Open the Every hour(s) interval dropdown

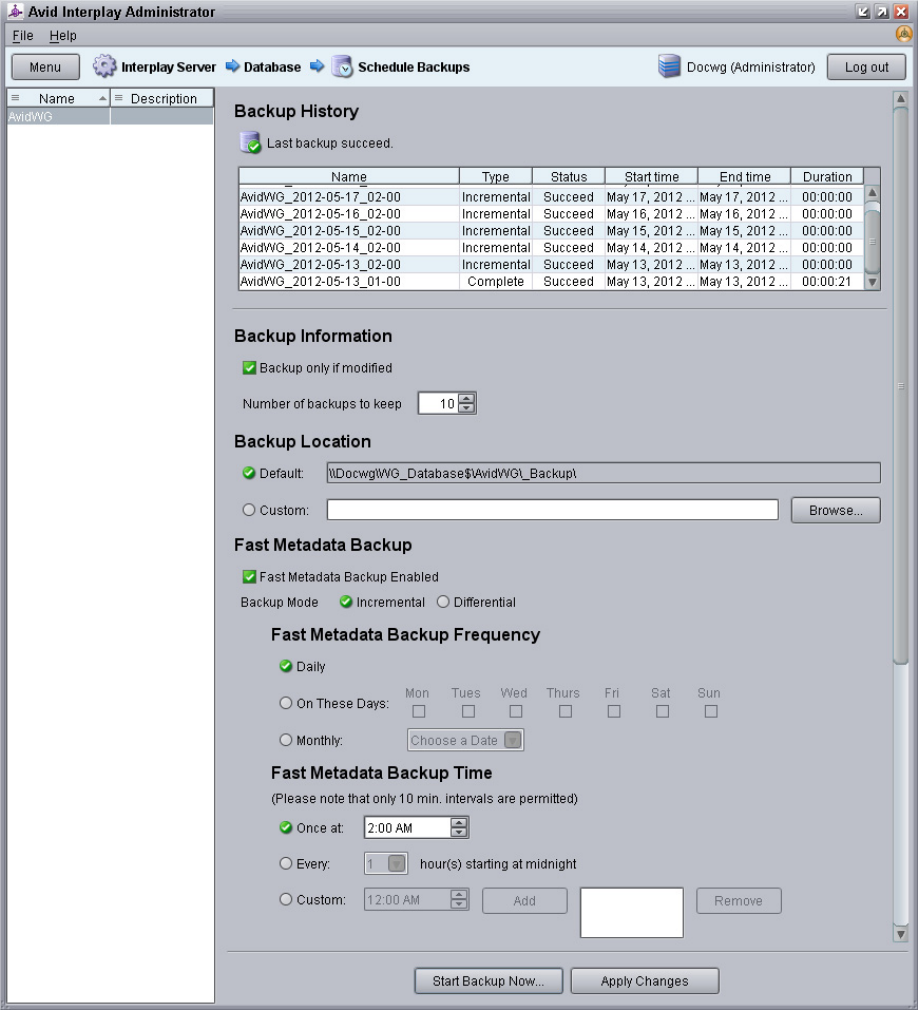397,864
